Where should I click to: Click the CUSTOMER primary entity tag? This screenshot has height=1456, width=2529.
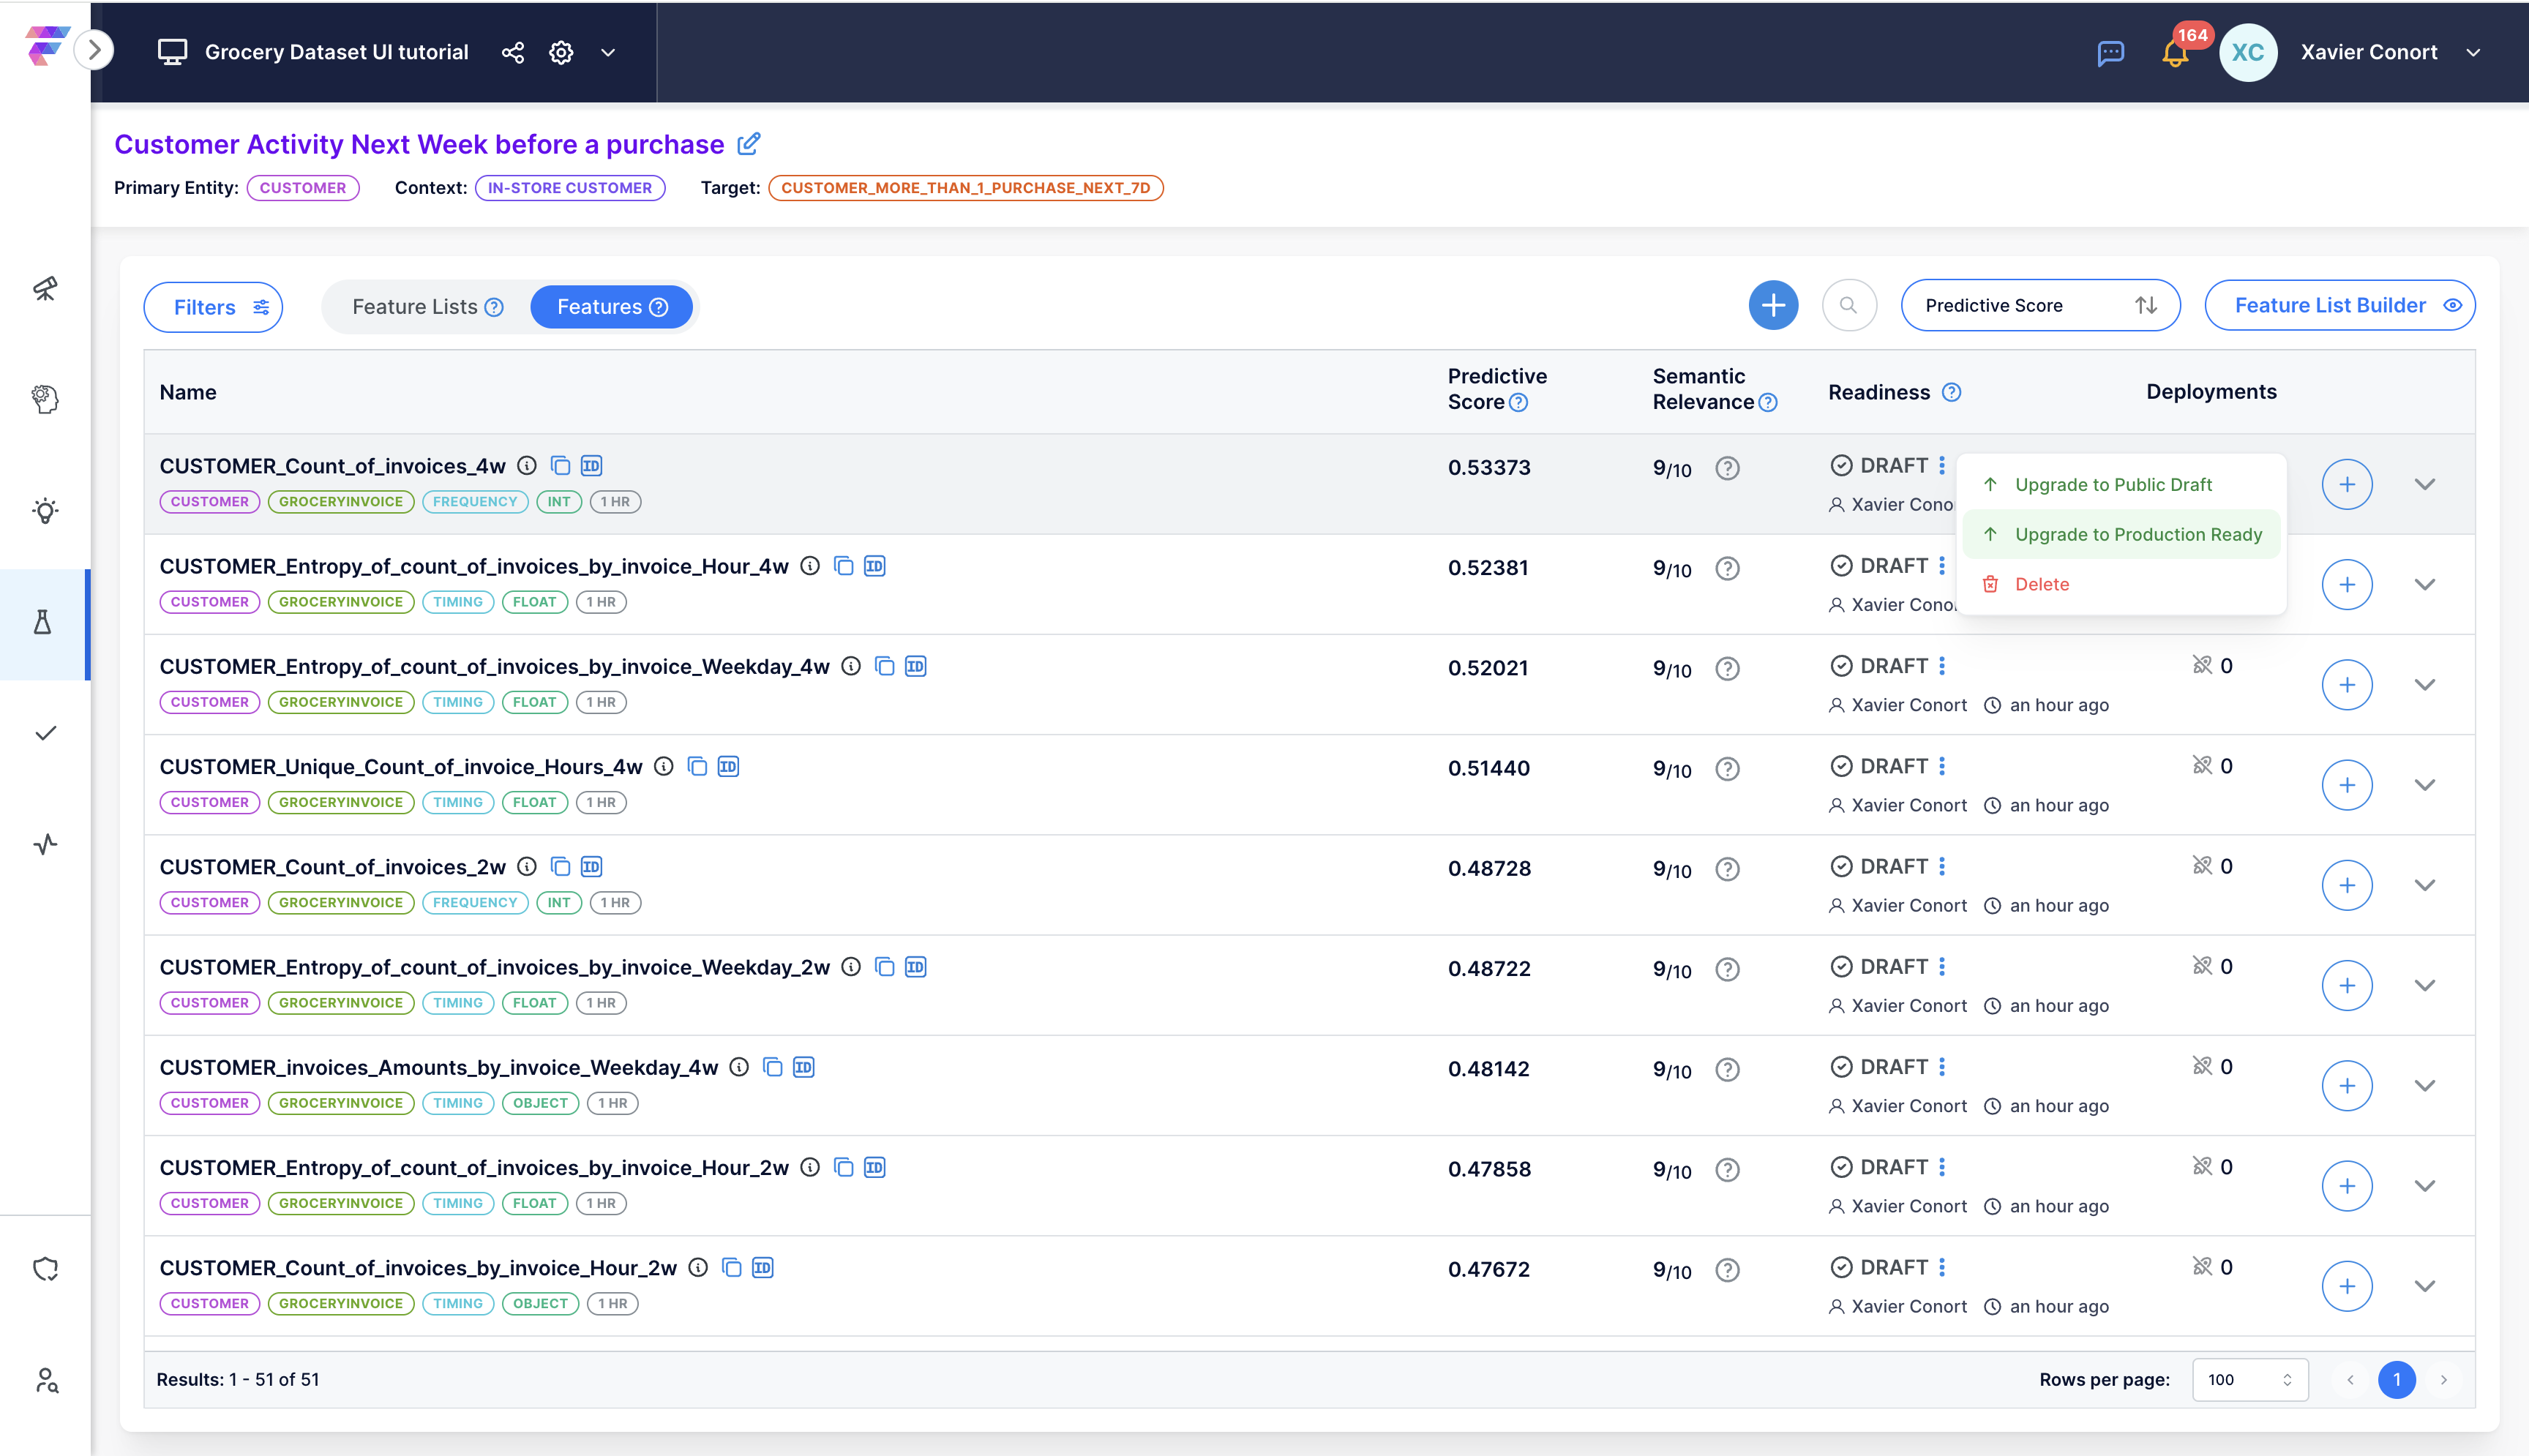[303, 188]
